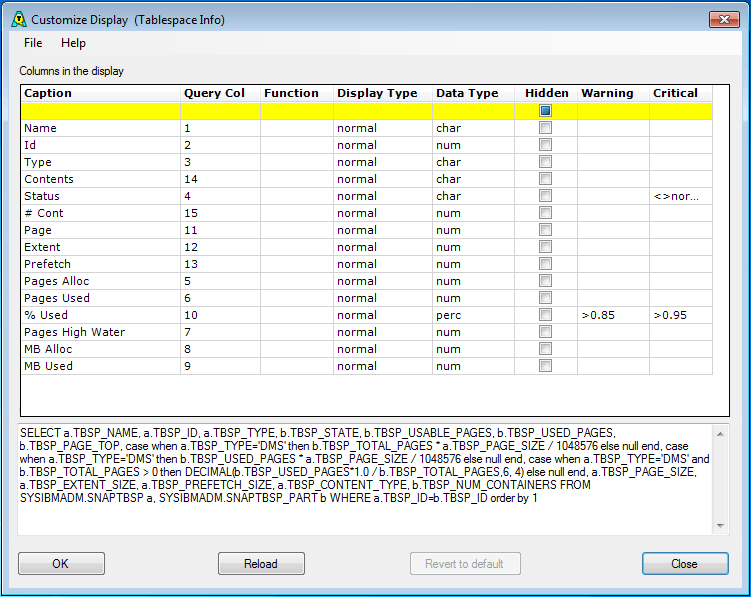
Task: Select the 'Pages Used' caption cell
Action: 101,298
